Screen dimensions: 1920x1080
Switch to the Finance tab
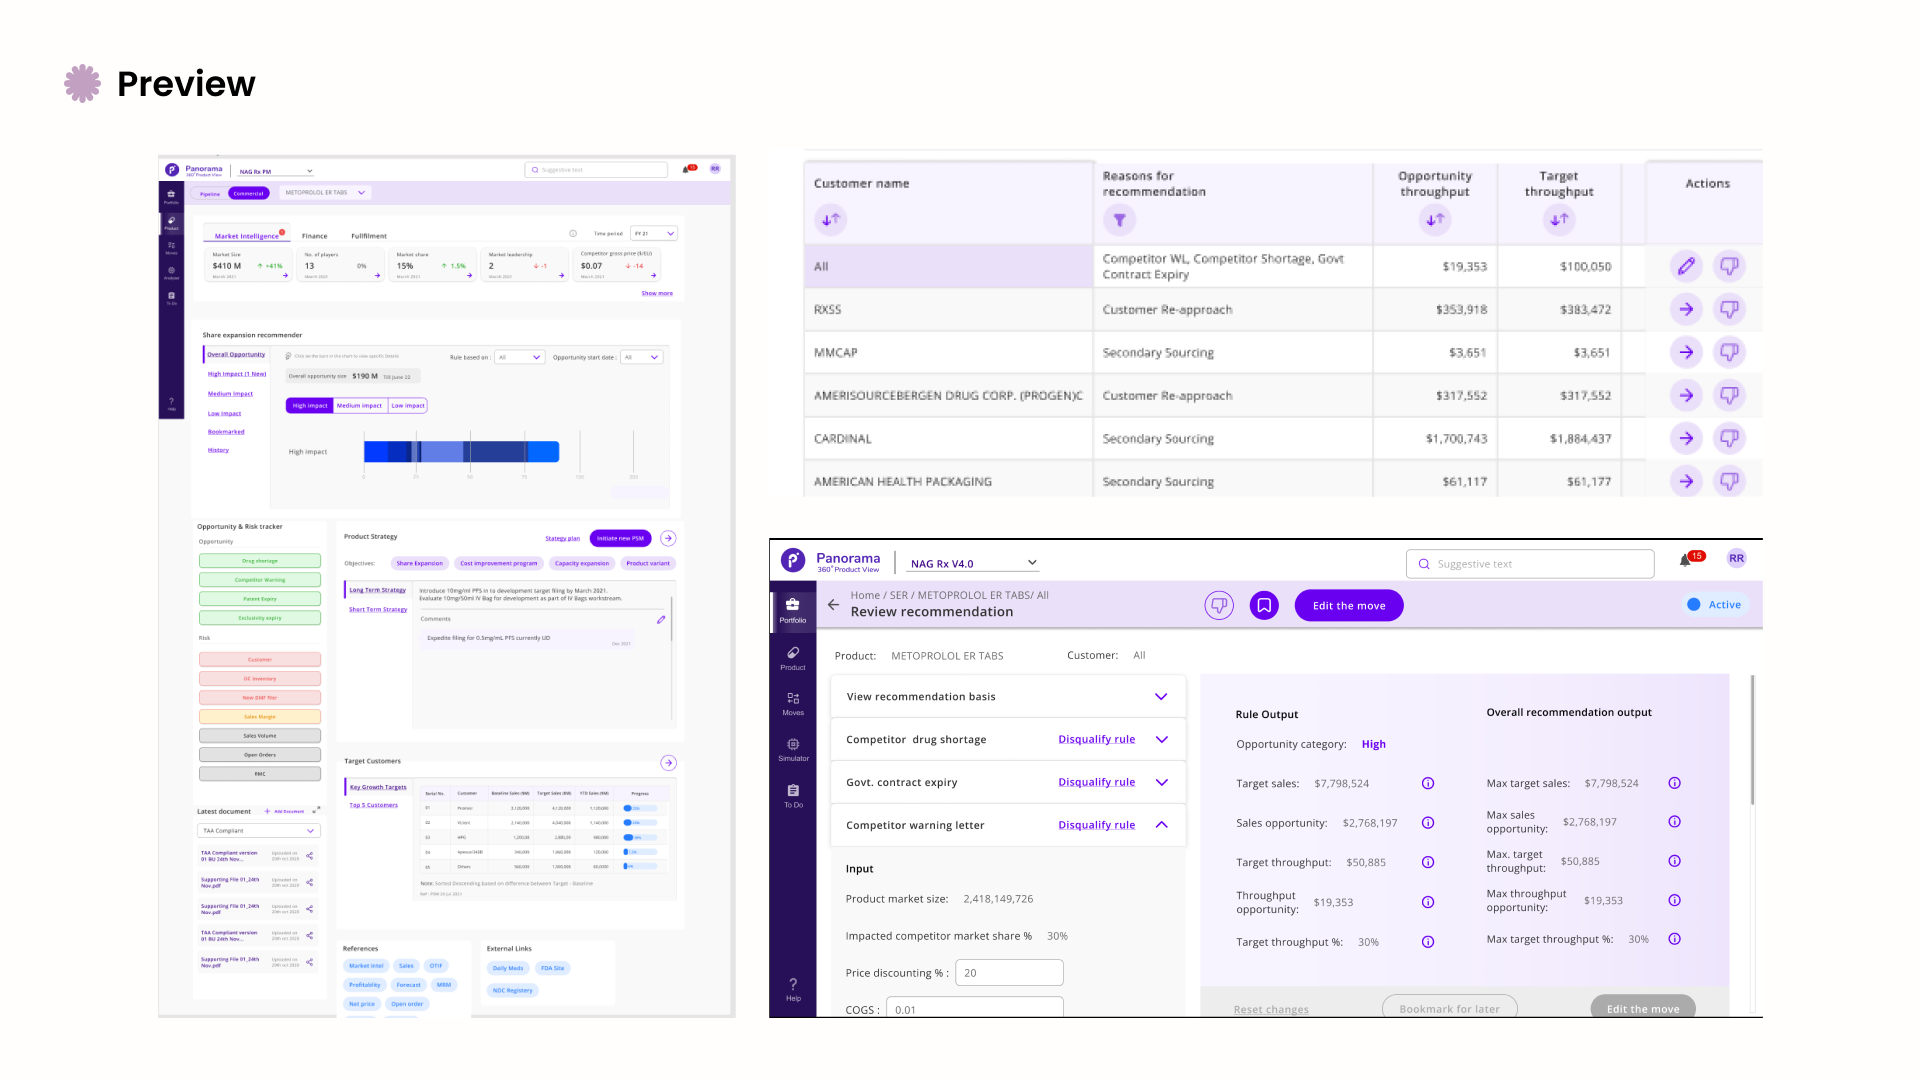[x=314, y=236]
